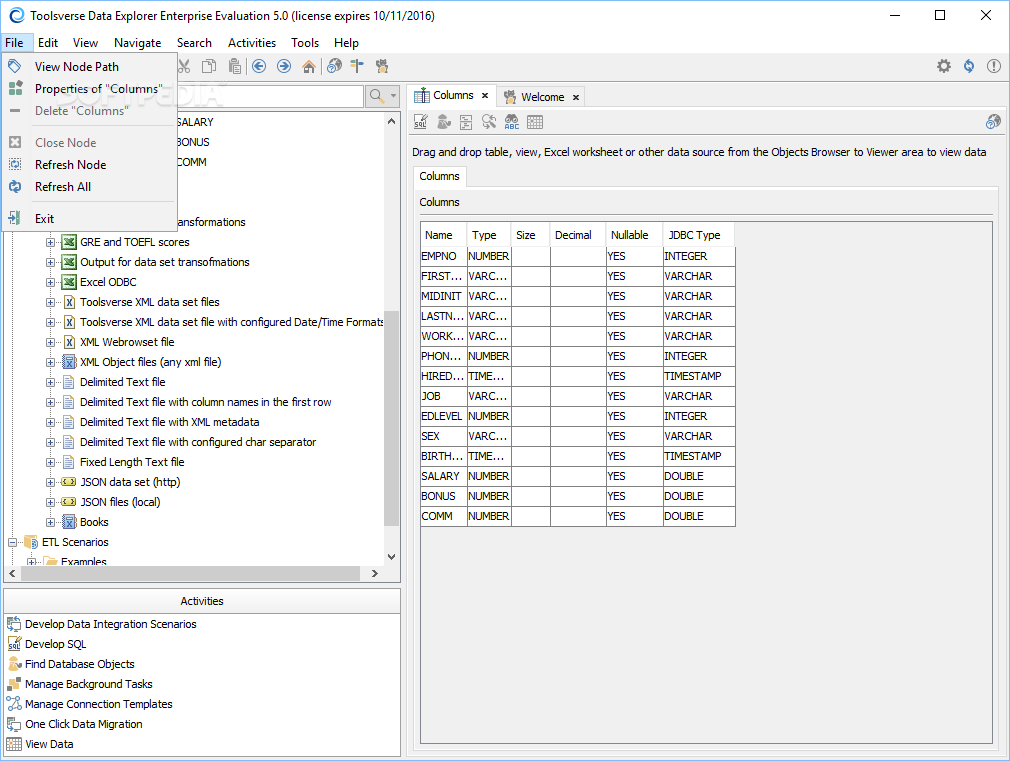1010x761 pixels.
Task: Select Refresh Node in File menu
Action: 89,164
